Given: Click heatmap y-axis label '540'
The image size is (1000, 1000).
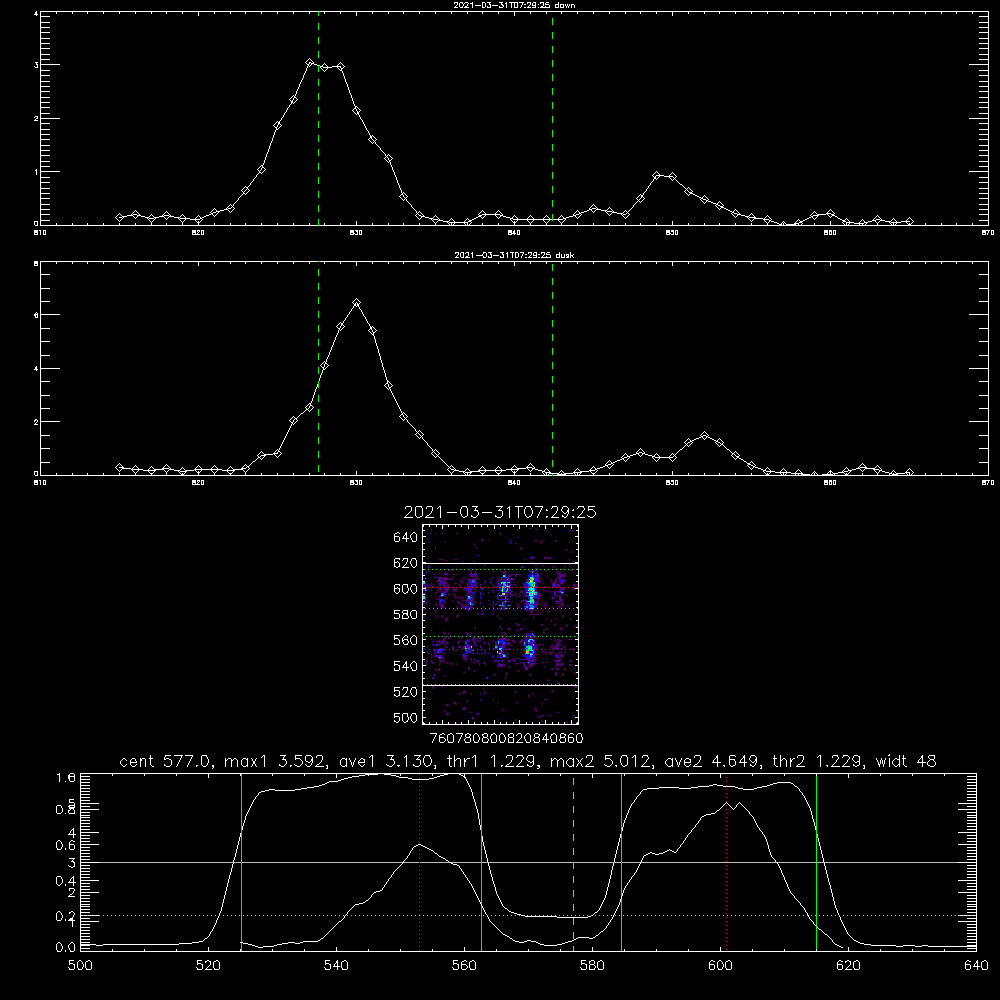Looking at the screenshot, I should [406, 666].
